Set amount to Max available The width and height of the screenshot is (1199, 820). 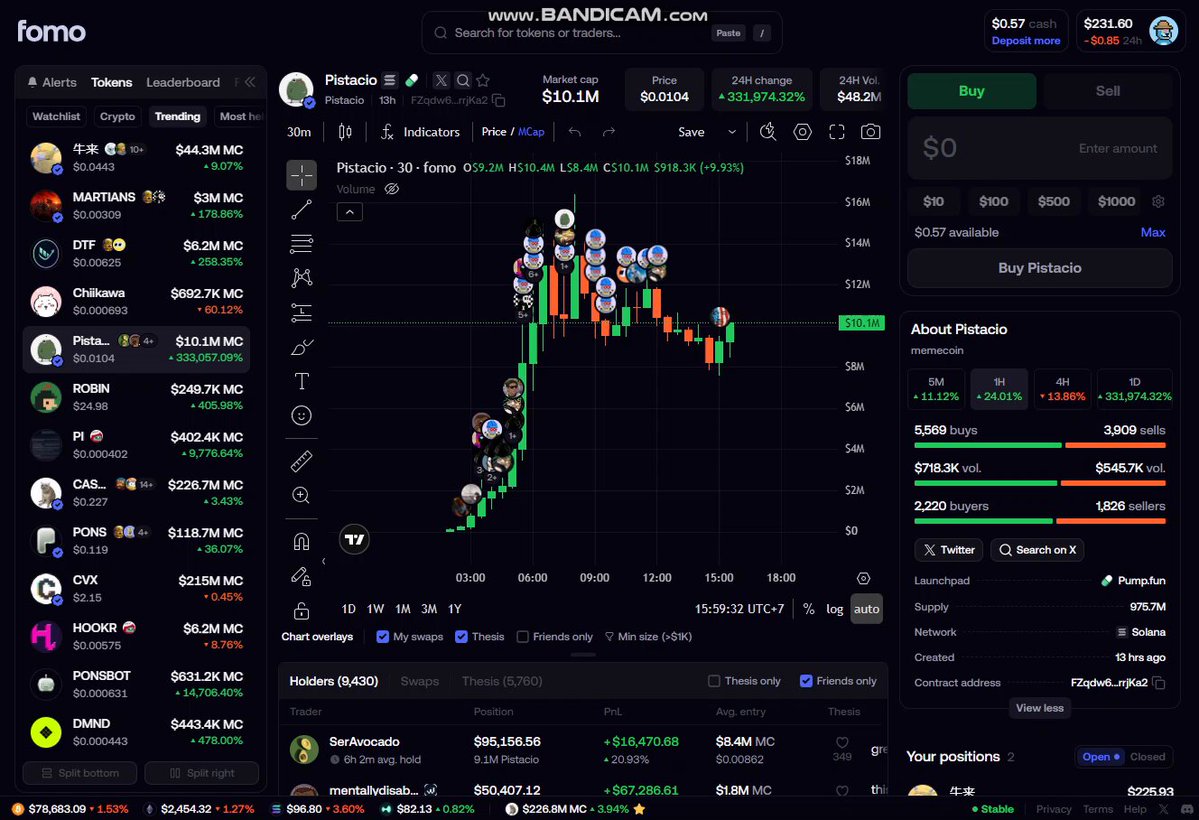[x=1152, y=232]
